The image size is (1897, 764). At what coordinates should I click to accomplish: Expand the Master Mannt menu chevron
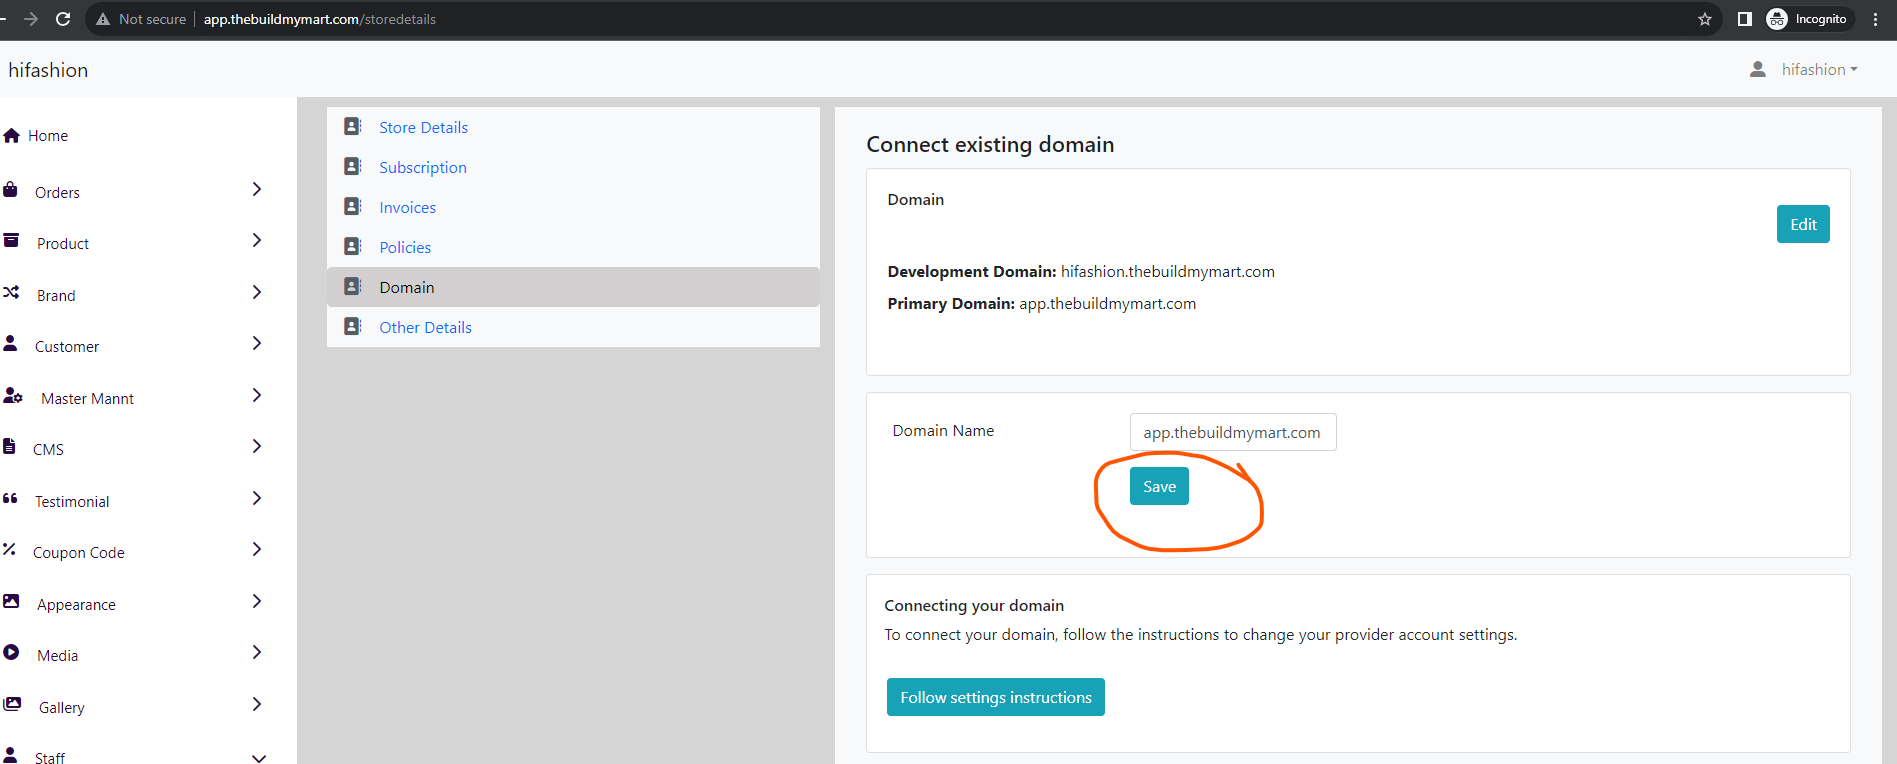pyautogui.click(x=257, y=395)
